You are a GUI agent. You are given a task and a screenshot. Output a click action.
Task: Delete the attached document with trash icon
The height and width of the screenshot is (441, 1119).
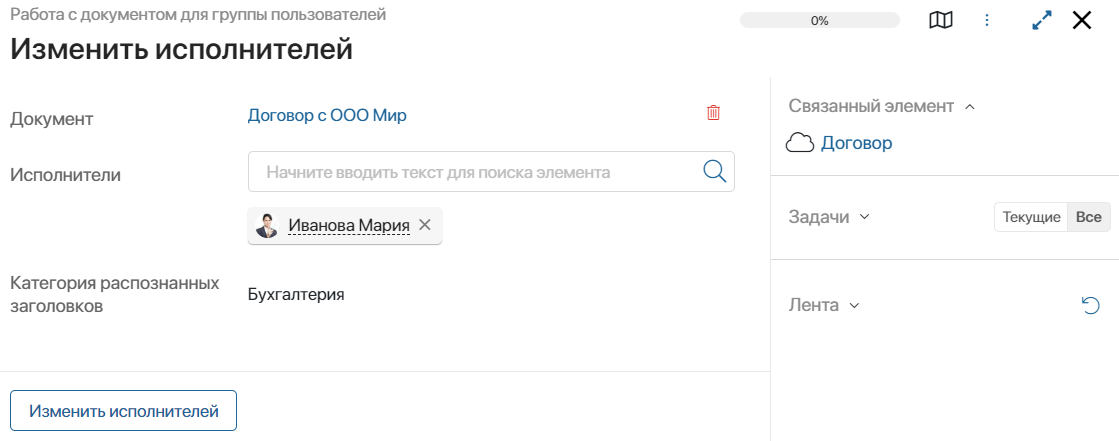pyautogui.click(x=713, y=113)
